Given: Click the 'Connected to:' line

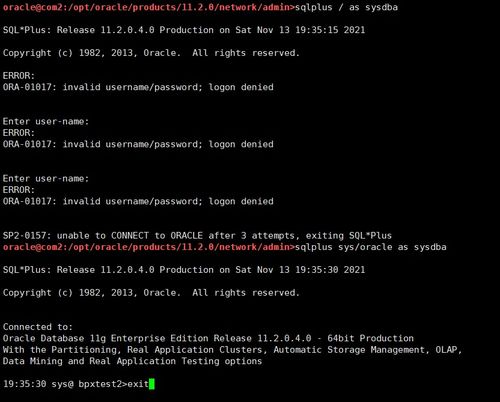Looking at the screenshot, I should tap(38, 327).
